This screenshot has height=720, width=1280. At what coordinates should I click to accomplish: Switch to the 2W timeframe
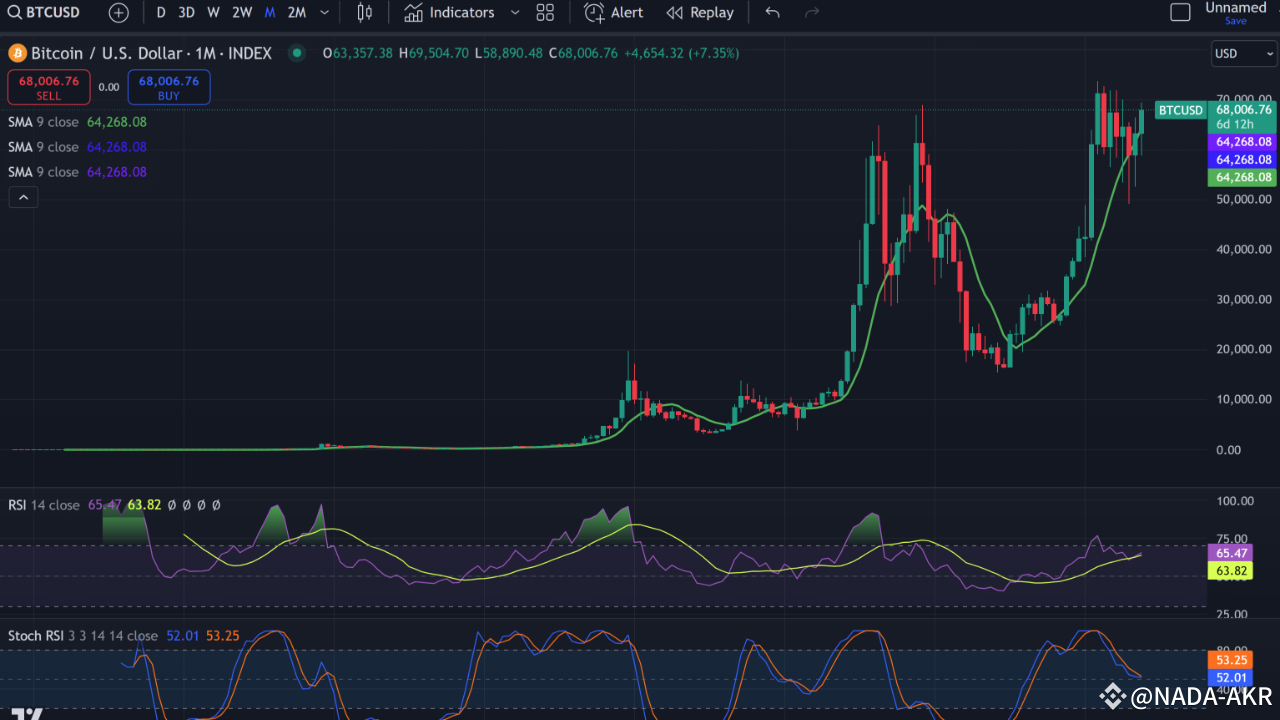tap(242, 12)
